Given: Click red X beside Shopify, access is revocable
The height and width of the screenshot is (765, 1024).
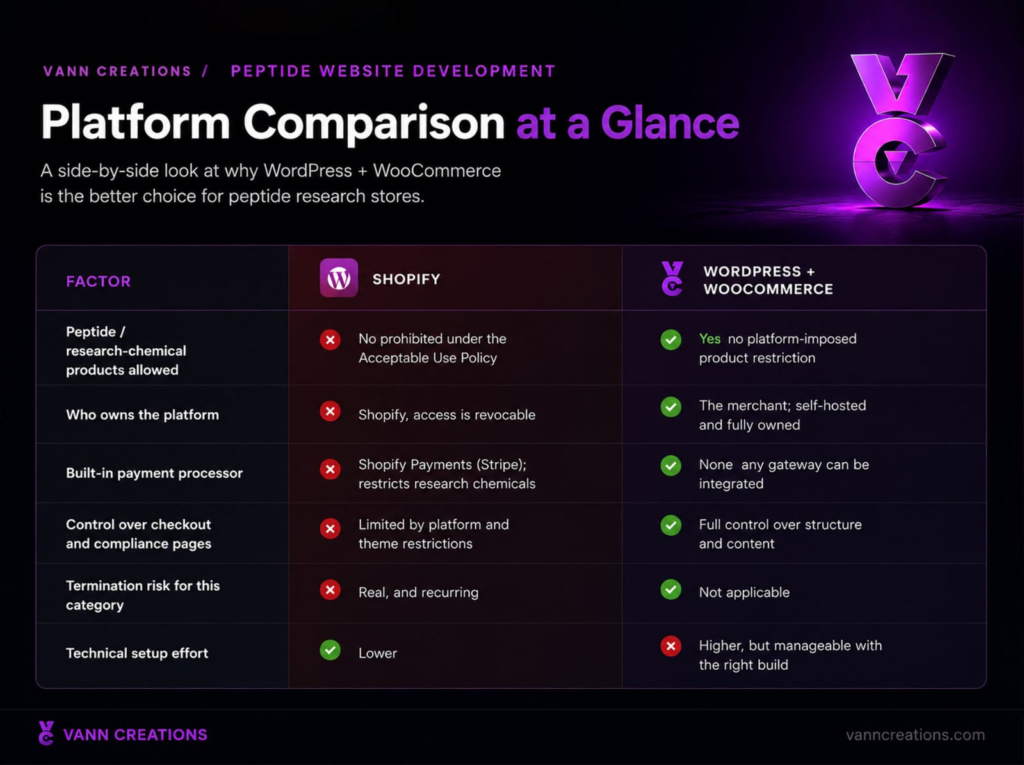Looking at the screenshot, I should [330, 412].
